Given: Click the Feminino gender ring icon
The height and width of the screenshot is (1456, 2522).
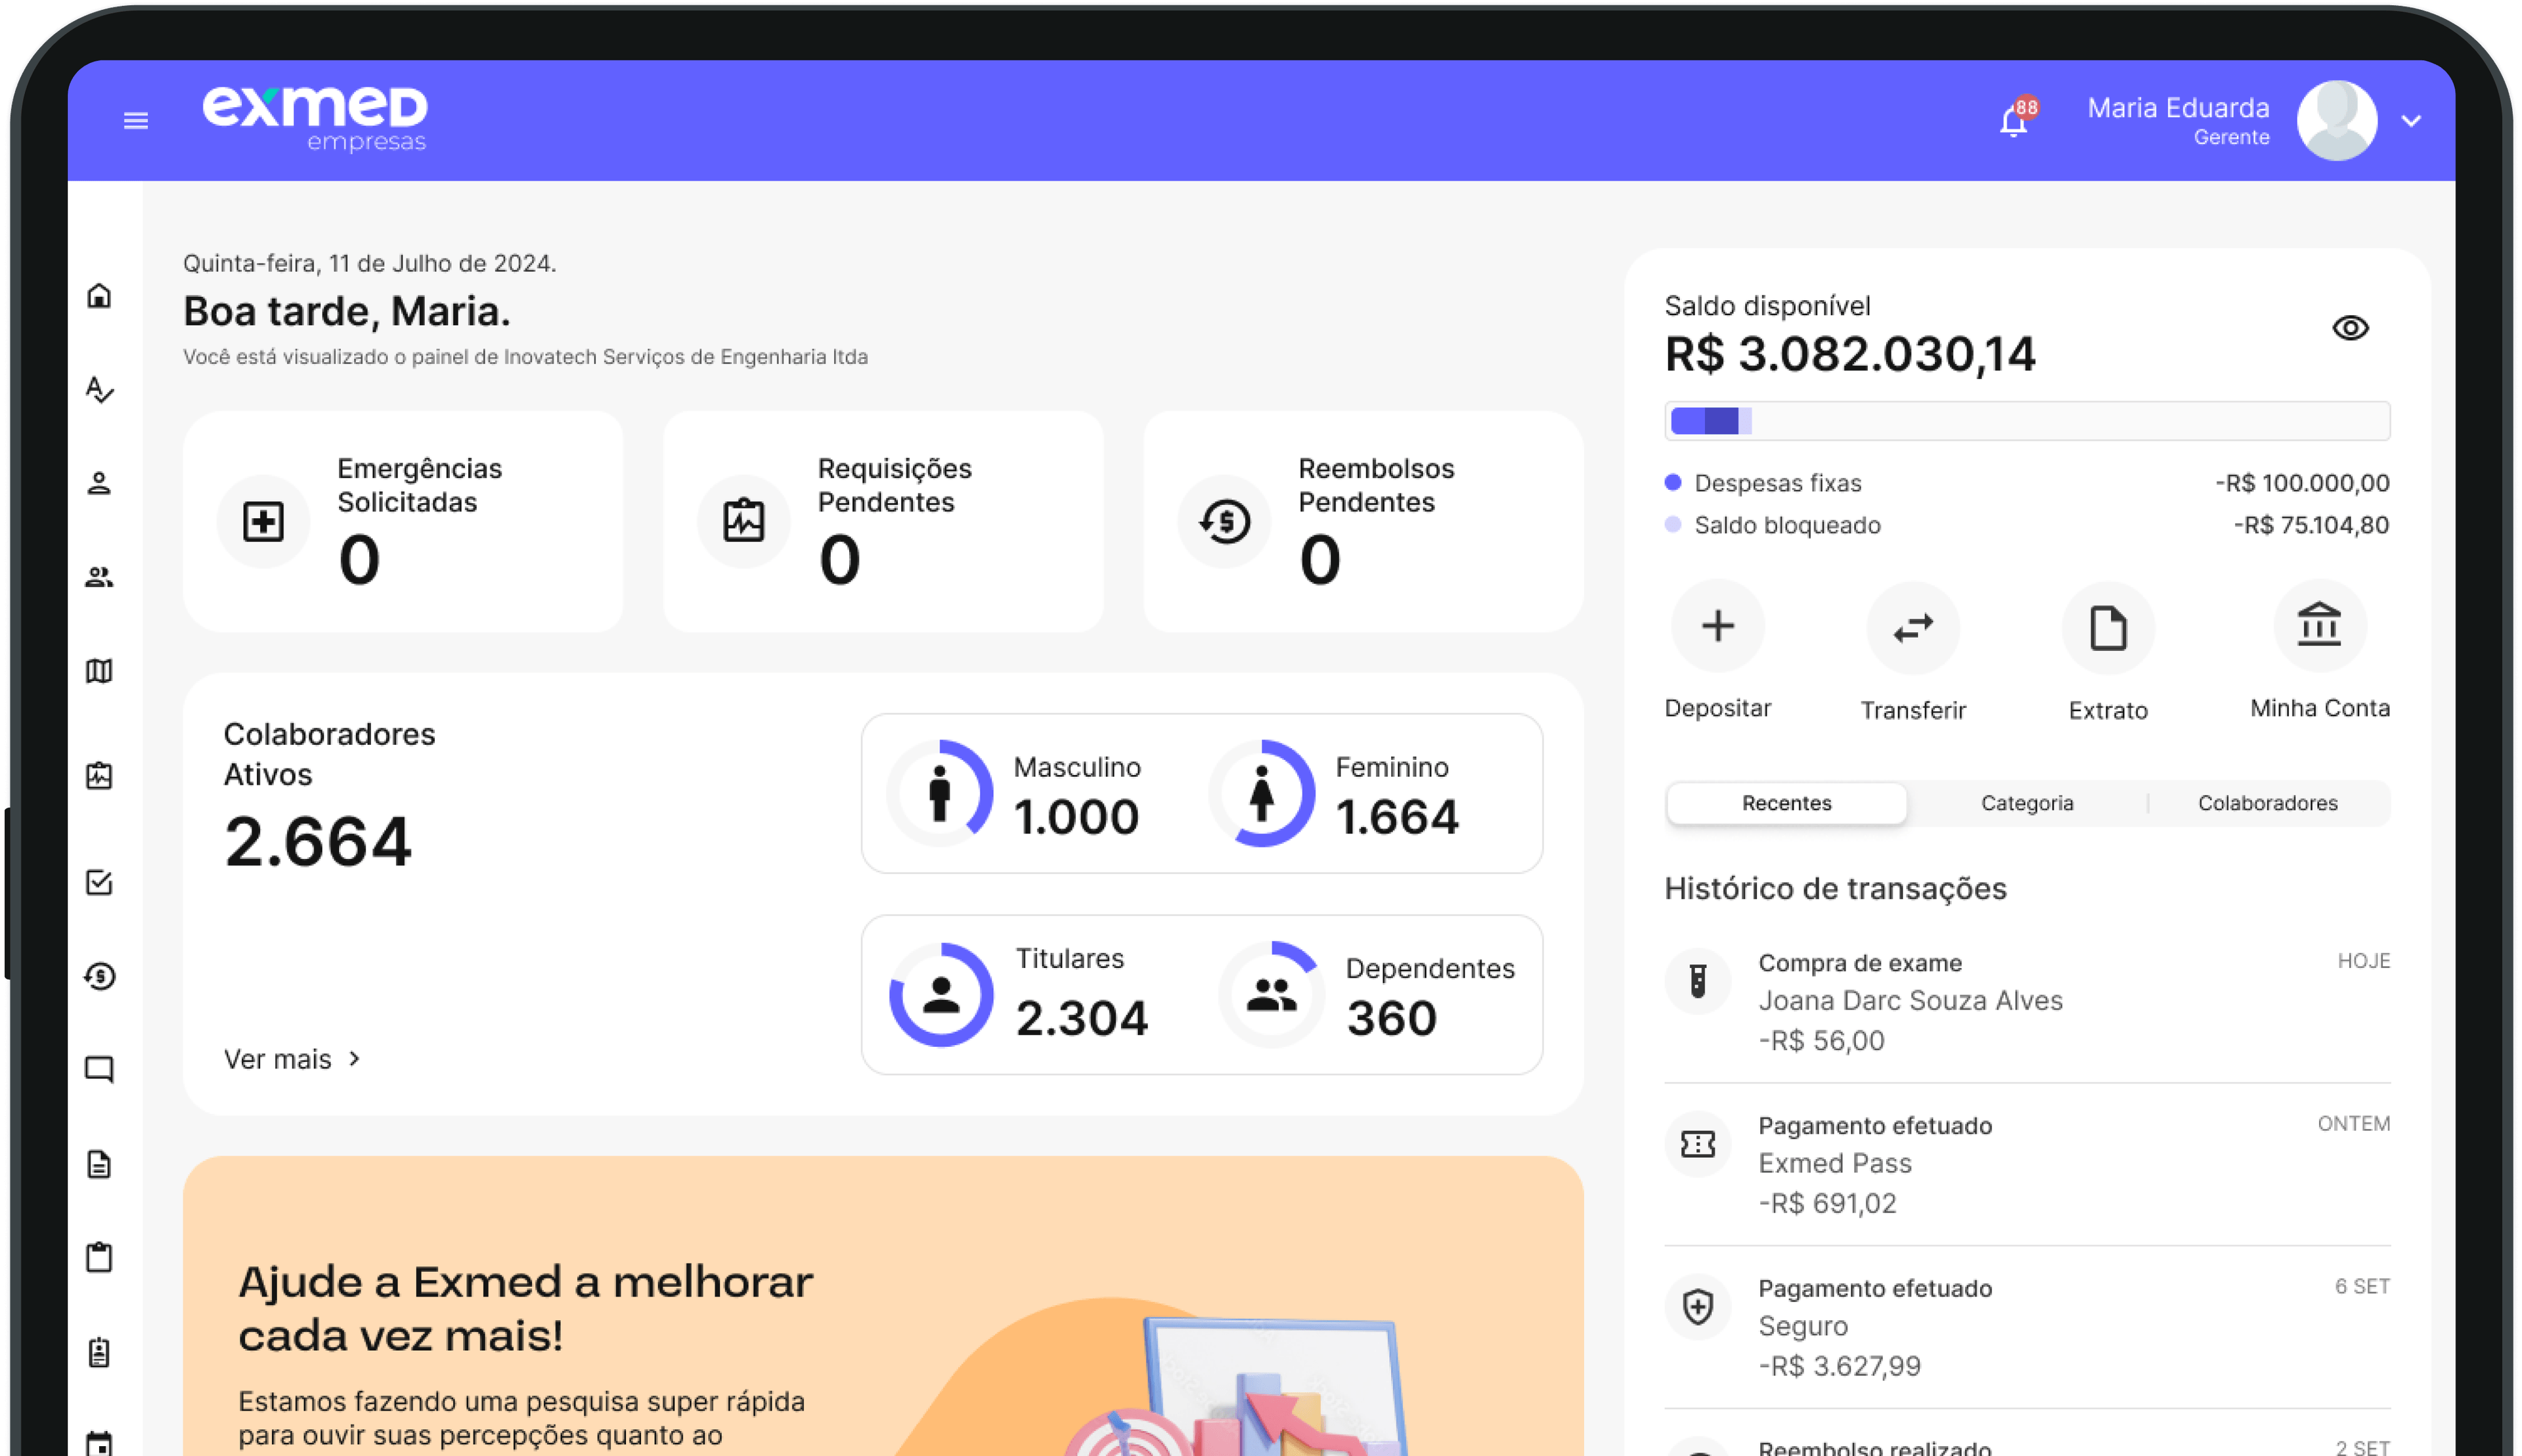Looking at the screenshot, I should pos(1262,793).
